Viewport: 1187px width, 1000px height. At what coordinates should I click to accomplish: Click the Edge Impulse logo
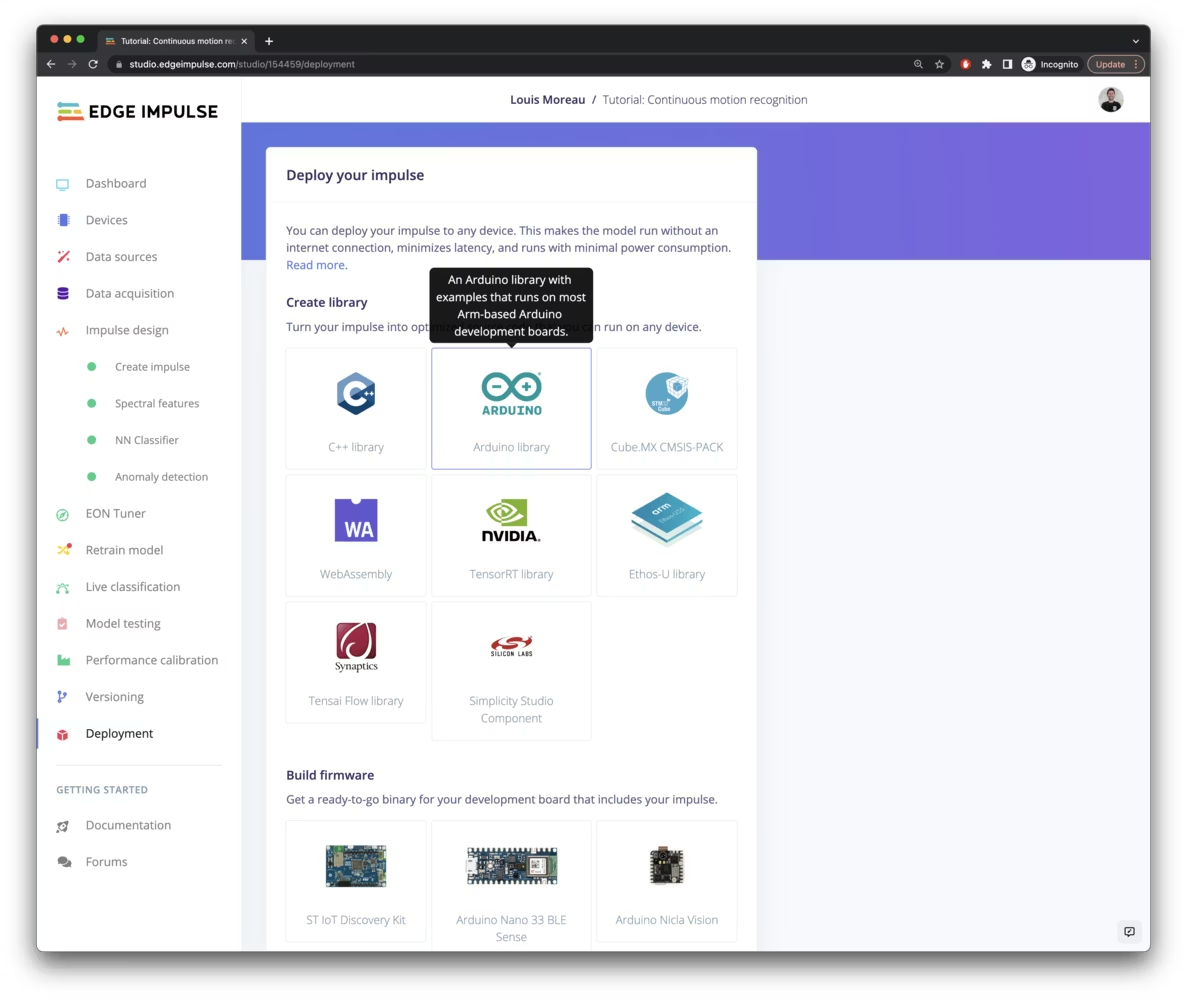click(x=137, y=111)
